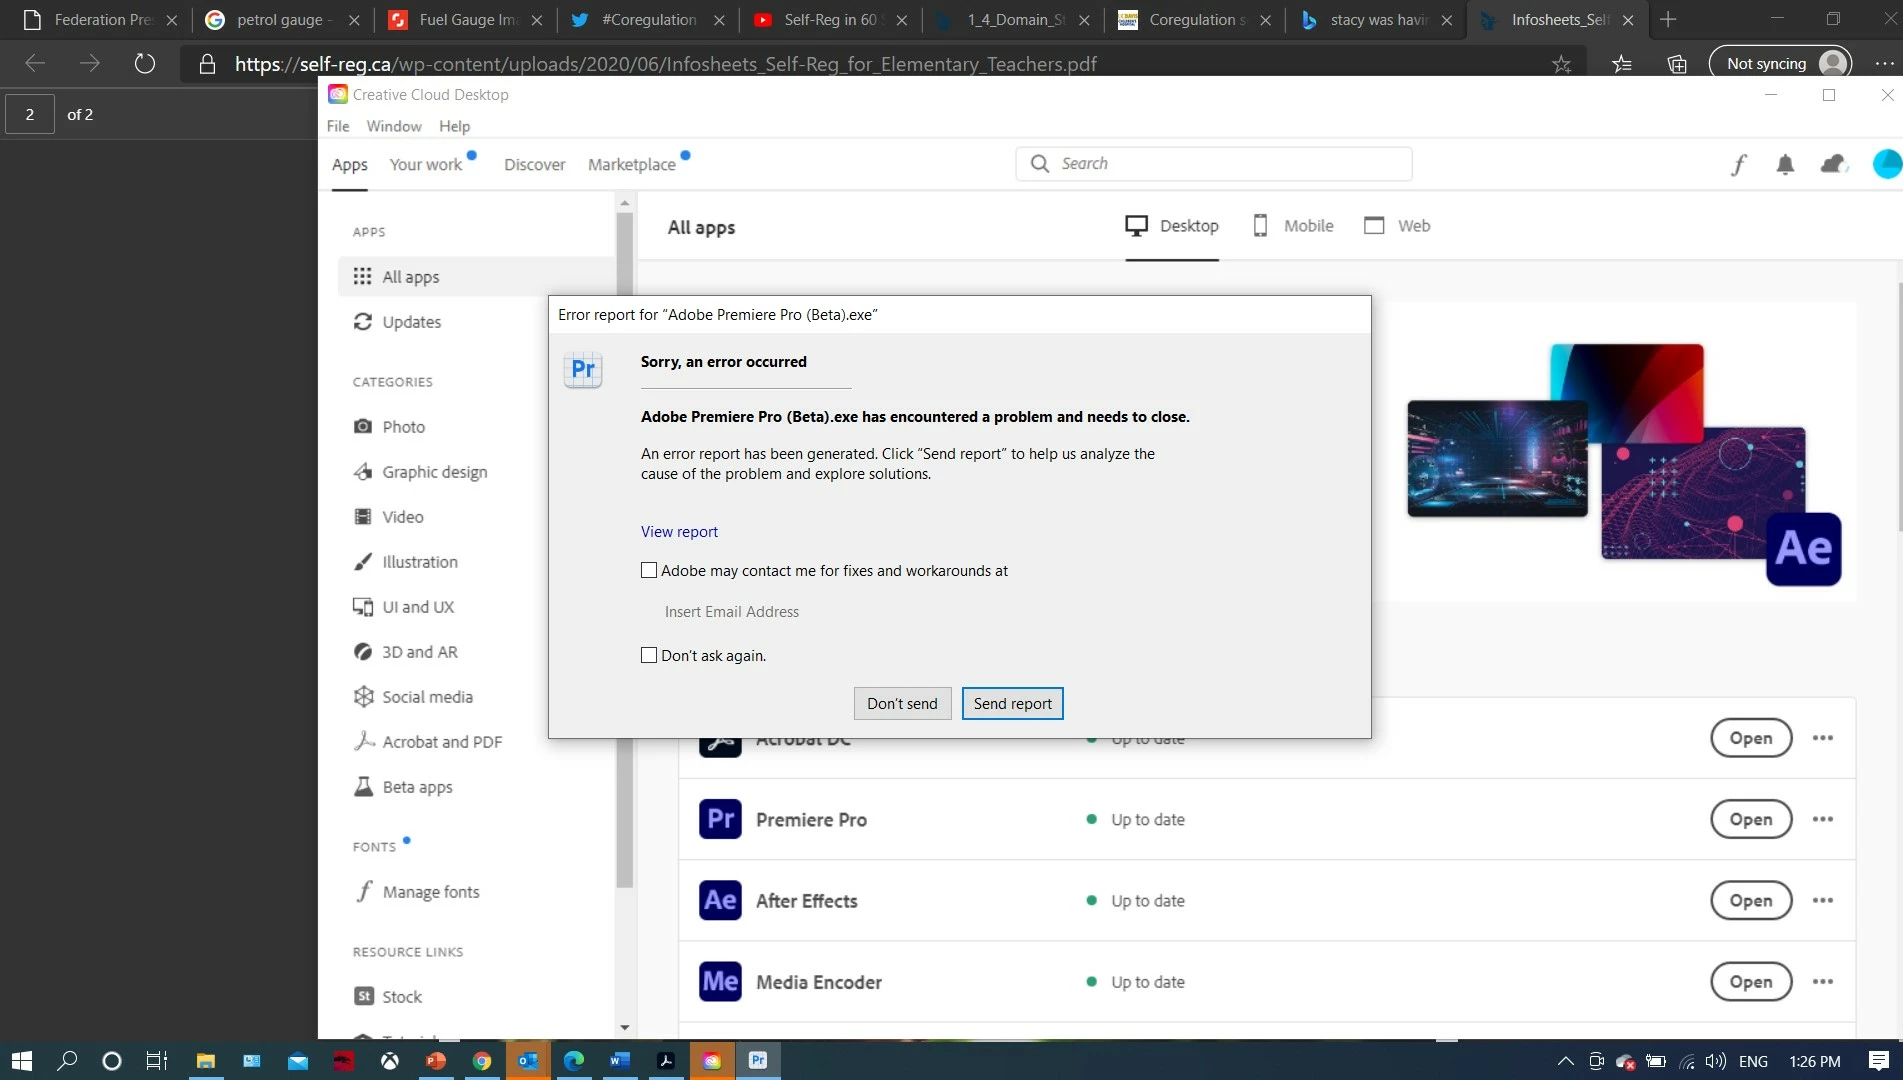Click browser refresh button
The image size is (1903, 1080).
(x=145, y=64)
